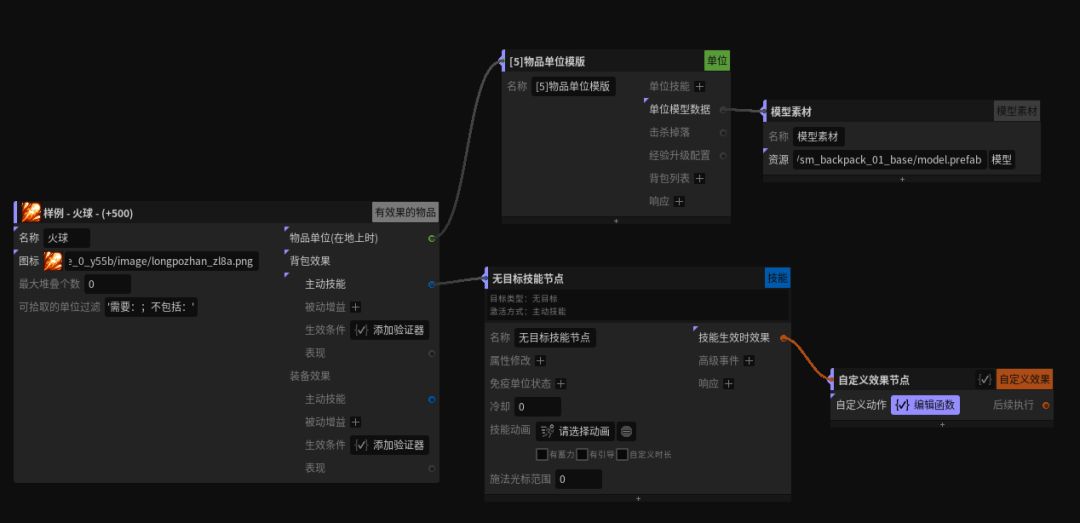Expand the bottom plus of 物品单位模版 node

pos(616,221)
